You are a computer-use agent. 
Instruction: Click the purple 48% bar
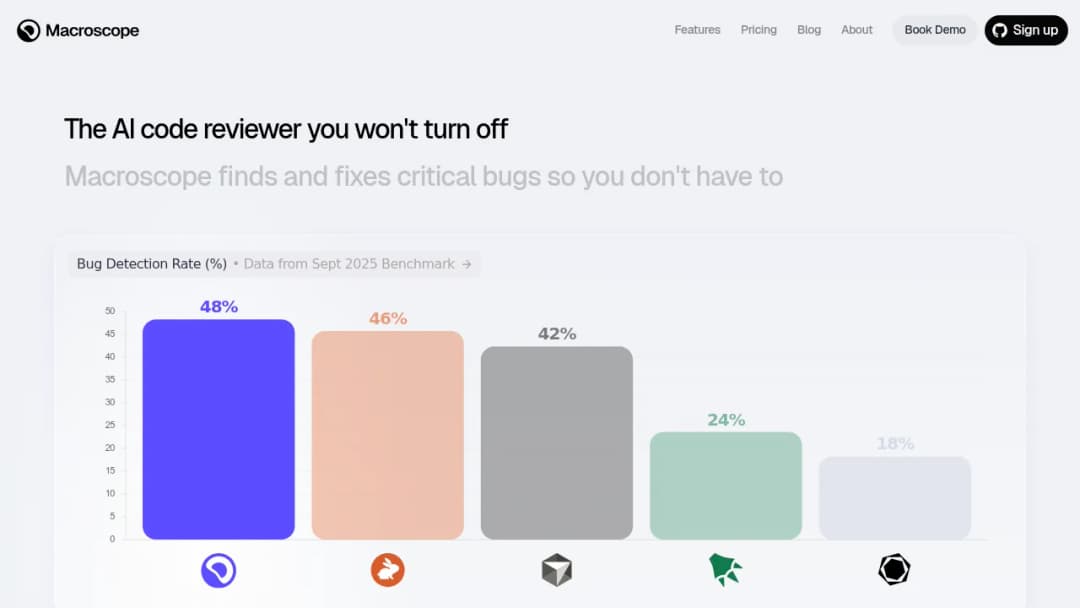pos(218,429)
